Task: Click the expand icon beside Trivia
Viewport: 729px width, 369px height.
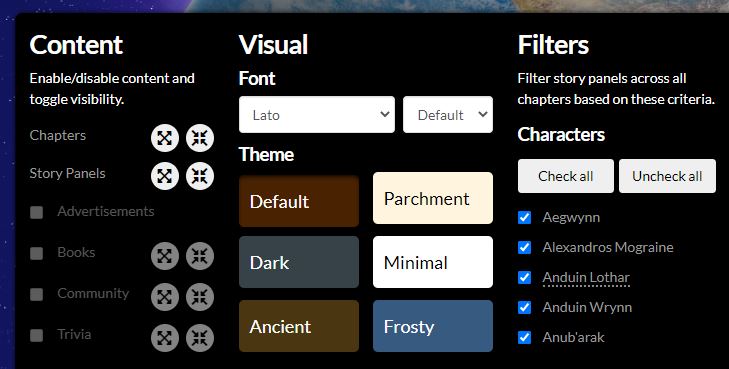Action: [x=165, y=338]
